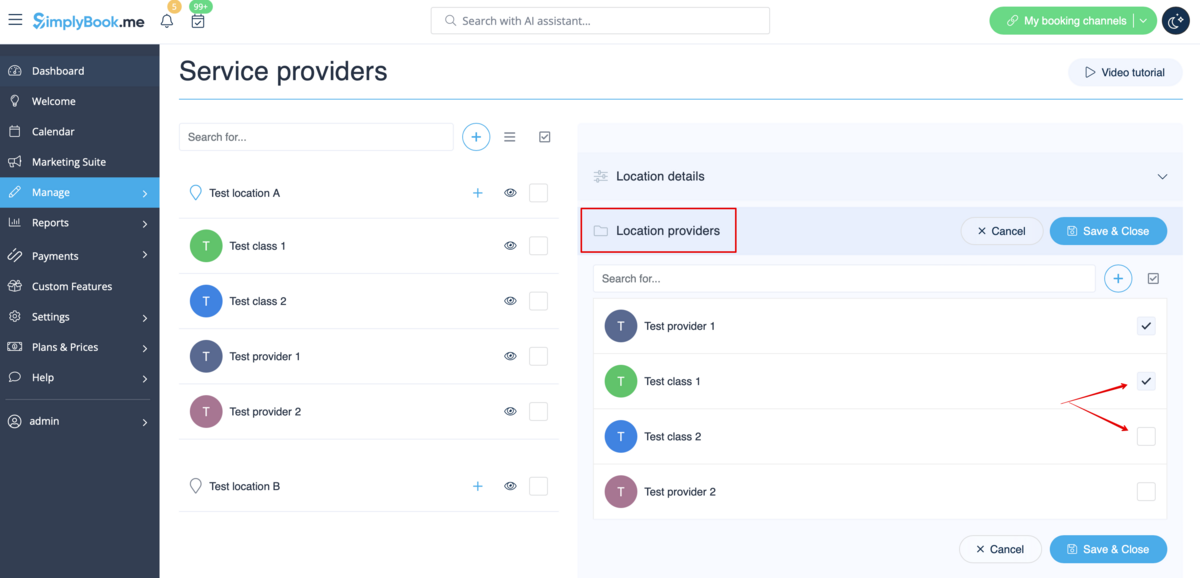Open the calendar tasks icon with 99+ badge

click(198, 21)
